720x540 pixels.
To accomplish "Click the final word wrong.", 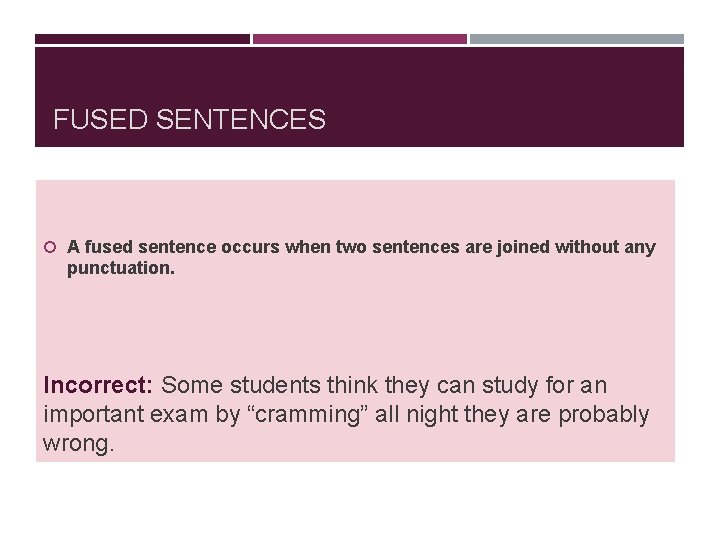I will pyautogui.click(x=78, y=444).
